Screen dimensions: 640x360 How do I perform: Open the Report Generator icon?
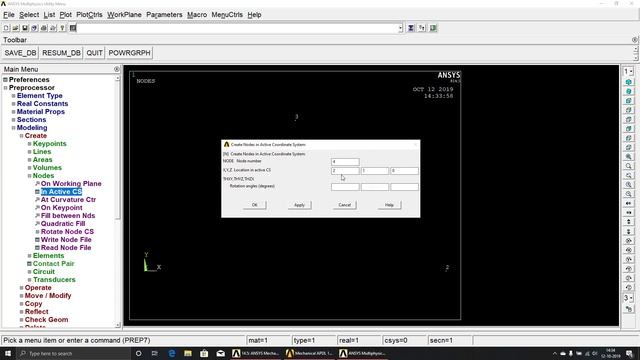53,28
